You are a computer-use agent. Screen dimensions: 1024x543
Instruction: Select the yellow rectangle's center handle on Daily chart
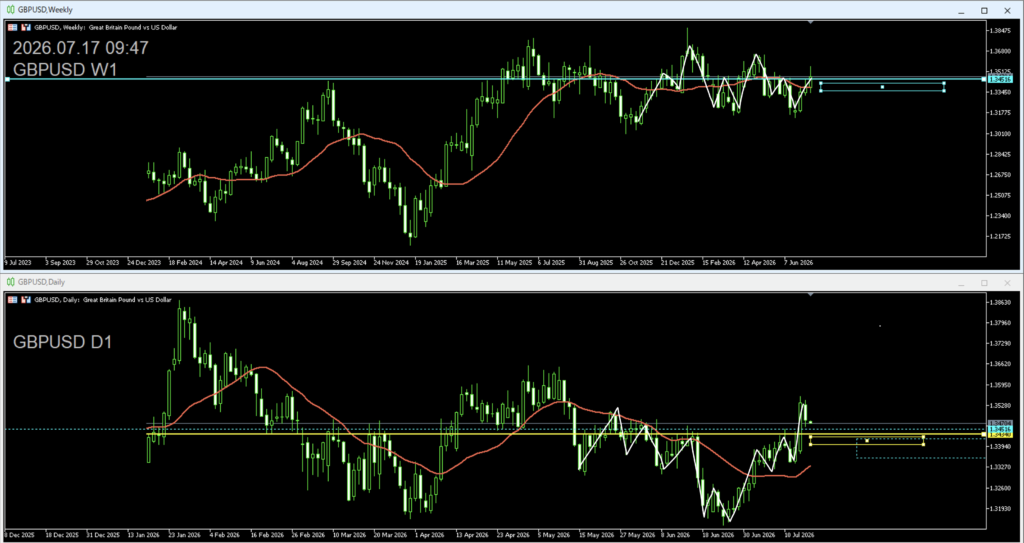867,440
